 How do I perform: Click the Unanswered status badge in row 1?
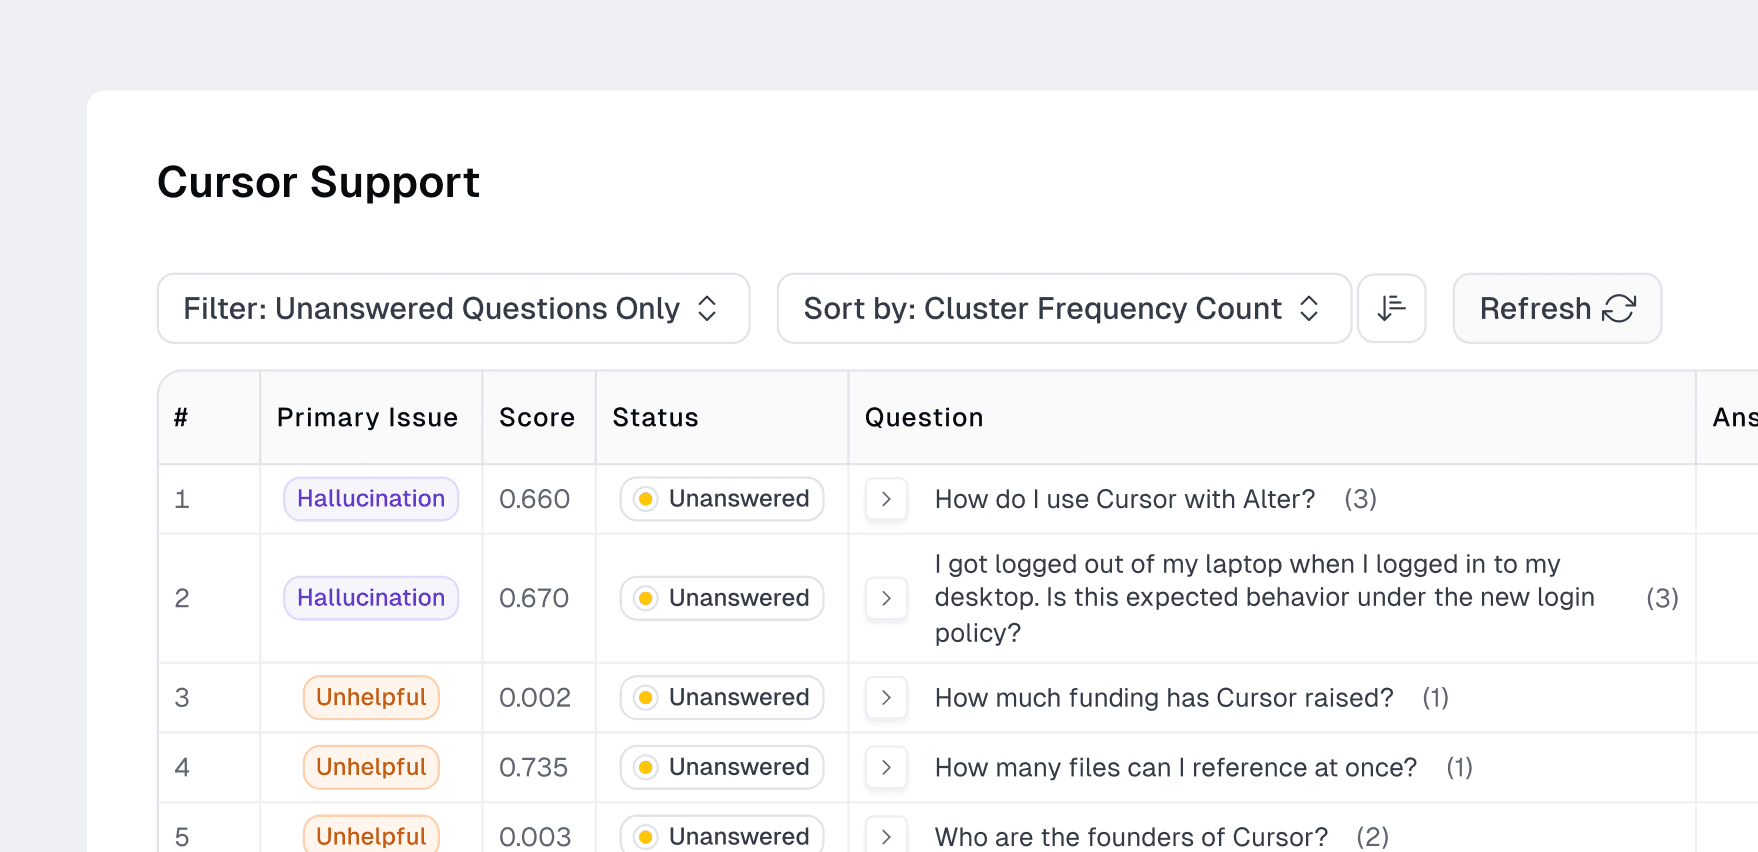tap(722, 499)
